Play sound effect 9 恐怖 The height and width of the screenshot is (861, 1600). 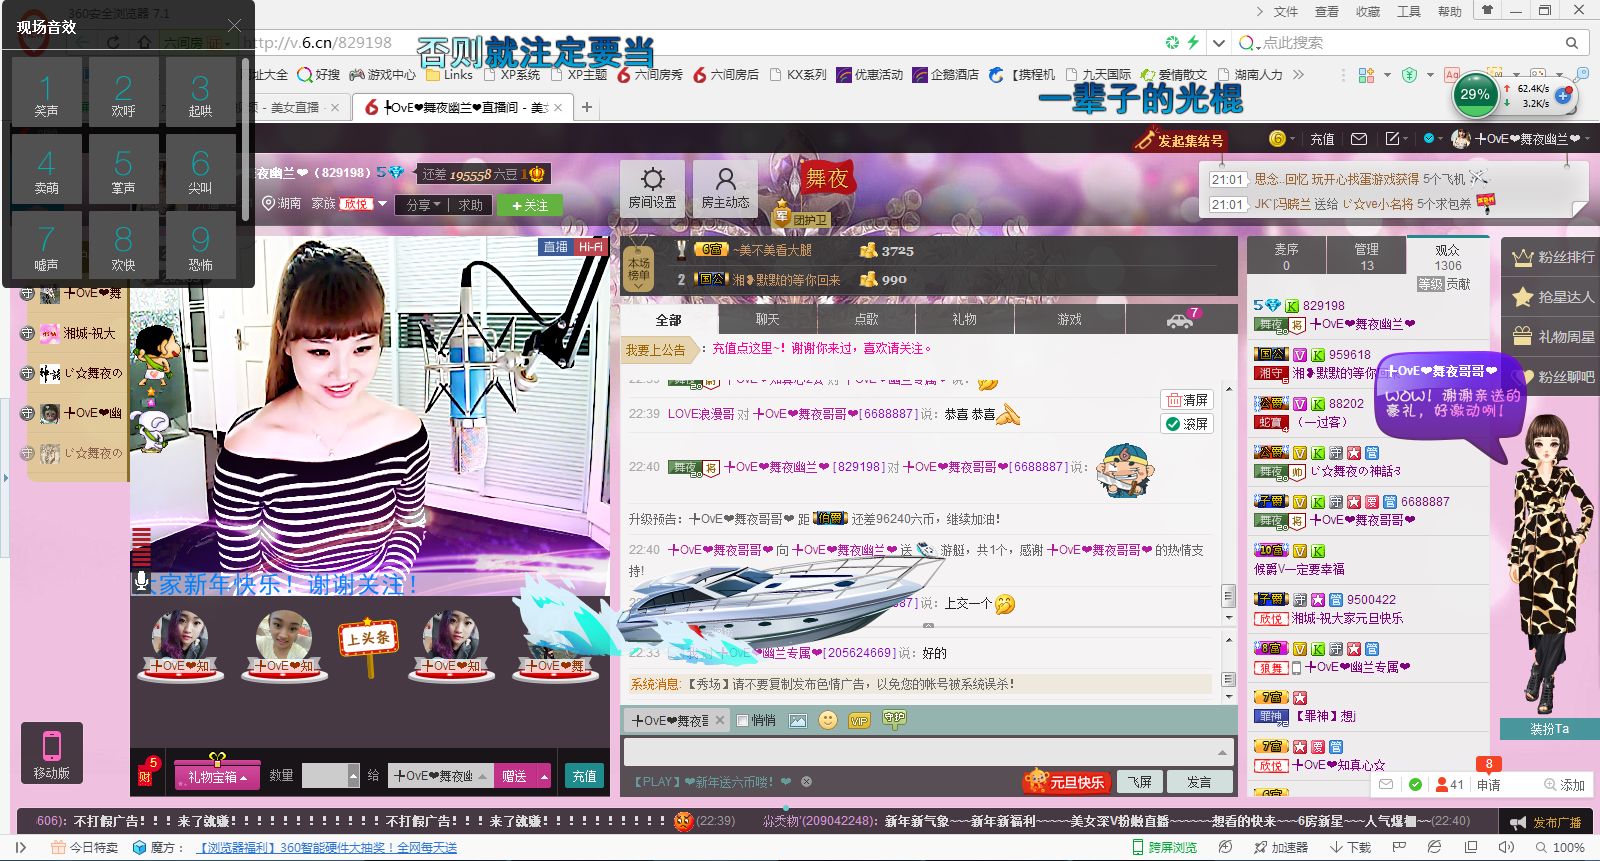coord(200,246)
